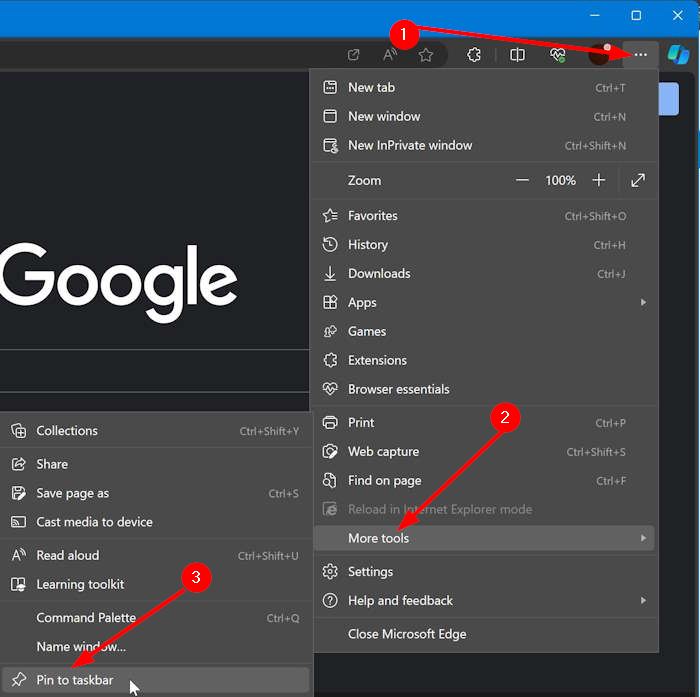
Task: Minimize the Edge window
Action: tap(595, 16)
